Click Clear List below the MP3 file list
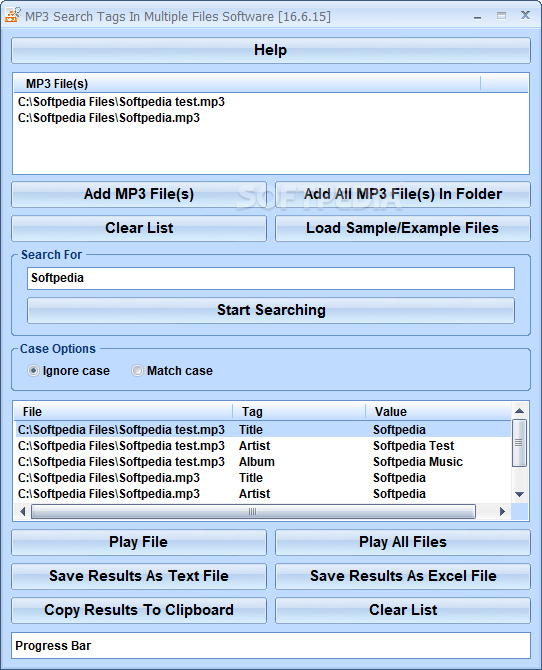 139,228
